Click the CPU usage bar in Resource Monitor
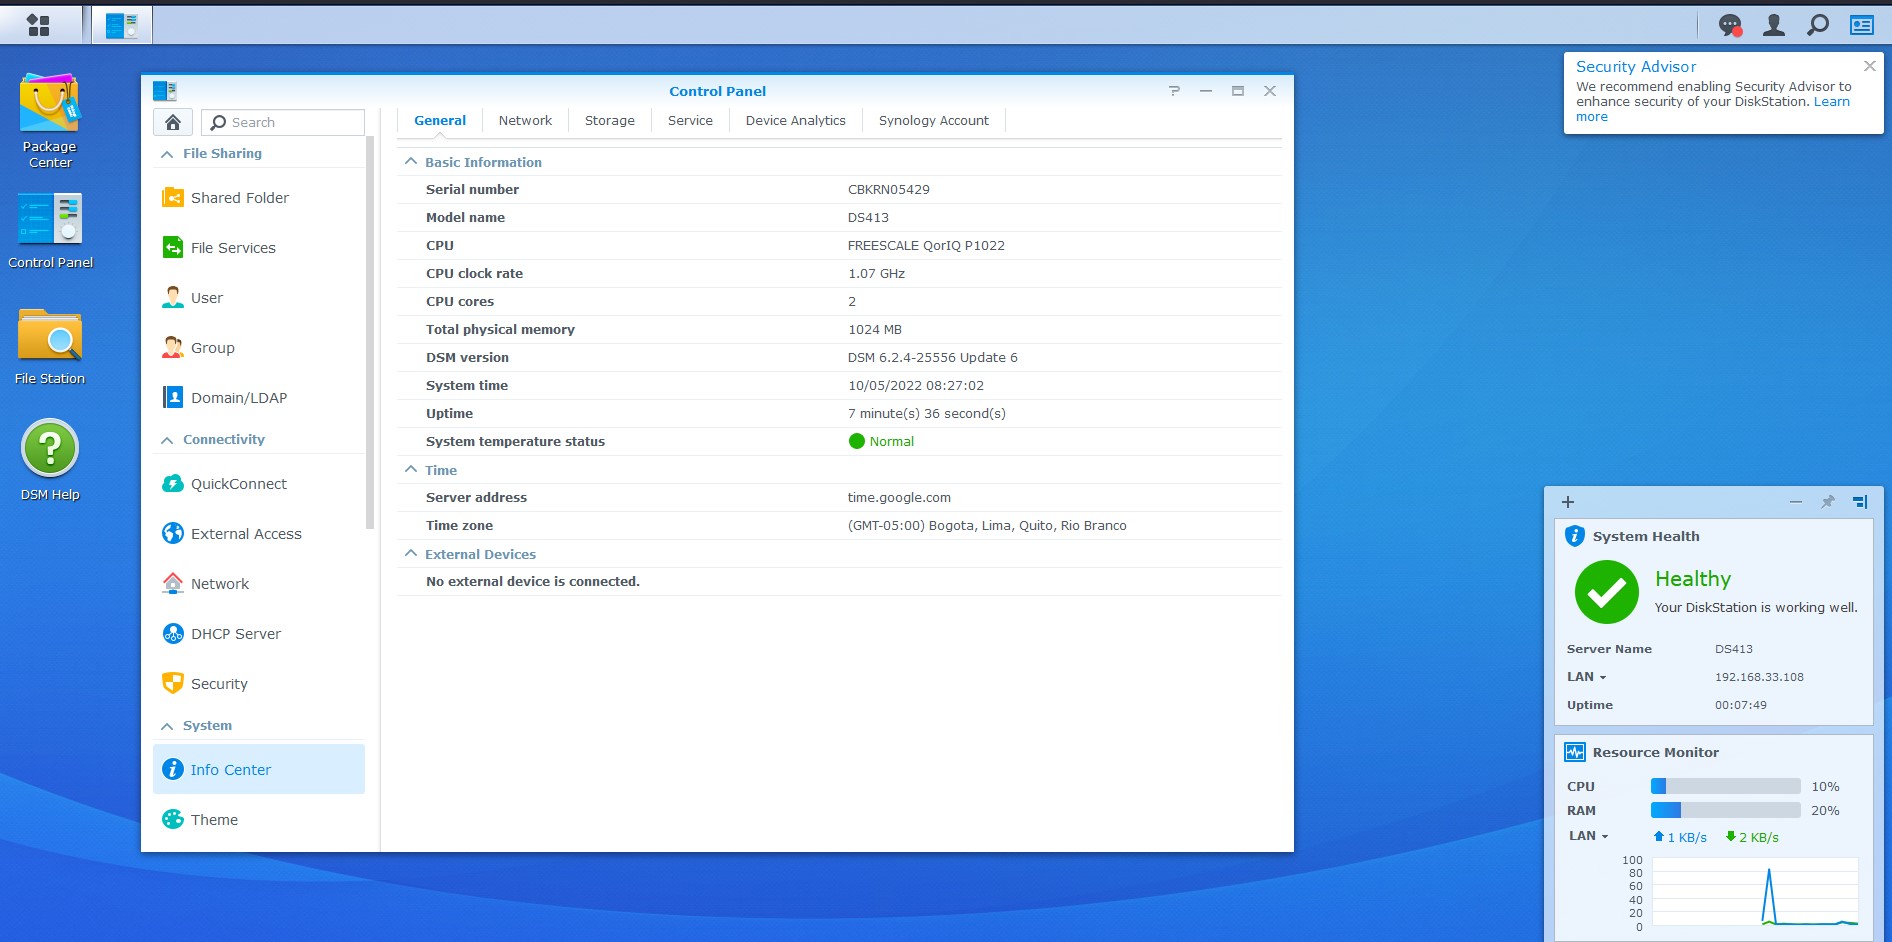 pos(1725,787)
